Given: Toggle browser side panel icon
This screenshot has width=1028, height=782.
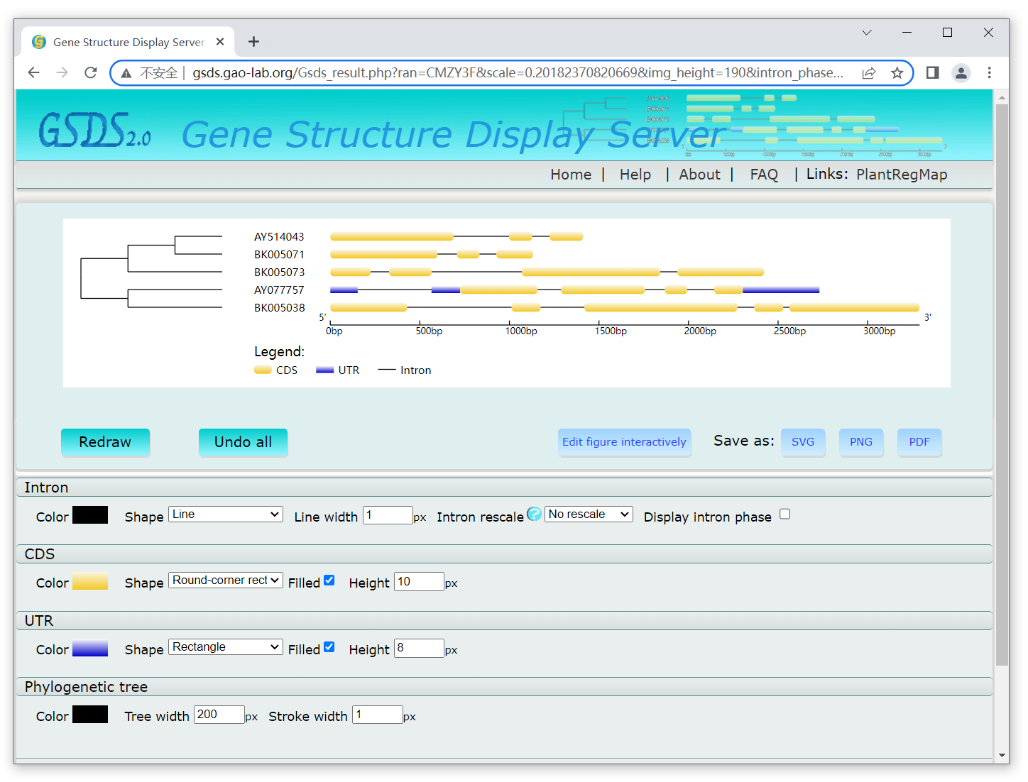Looking at the screenshot, I should (x=932, y=73).
